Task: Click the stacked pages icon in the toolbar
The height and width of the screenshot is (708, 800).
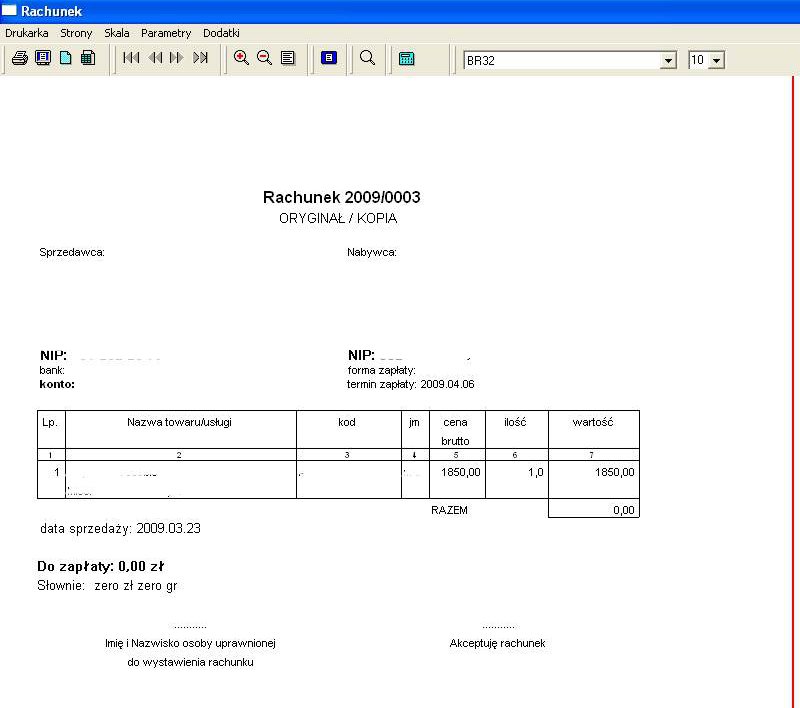Action: pyautogui.click(x=88, y=58)
